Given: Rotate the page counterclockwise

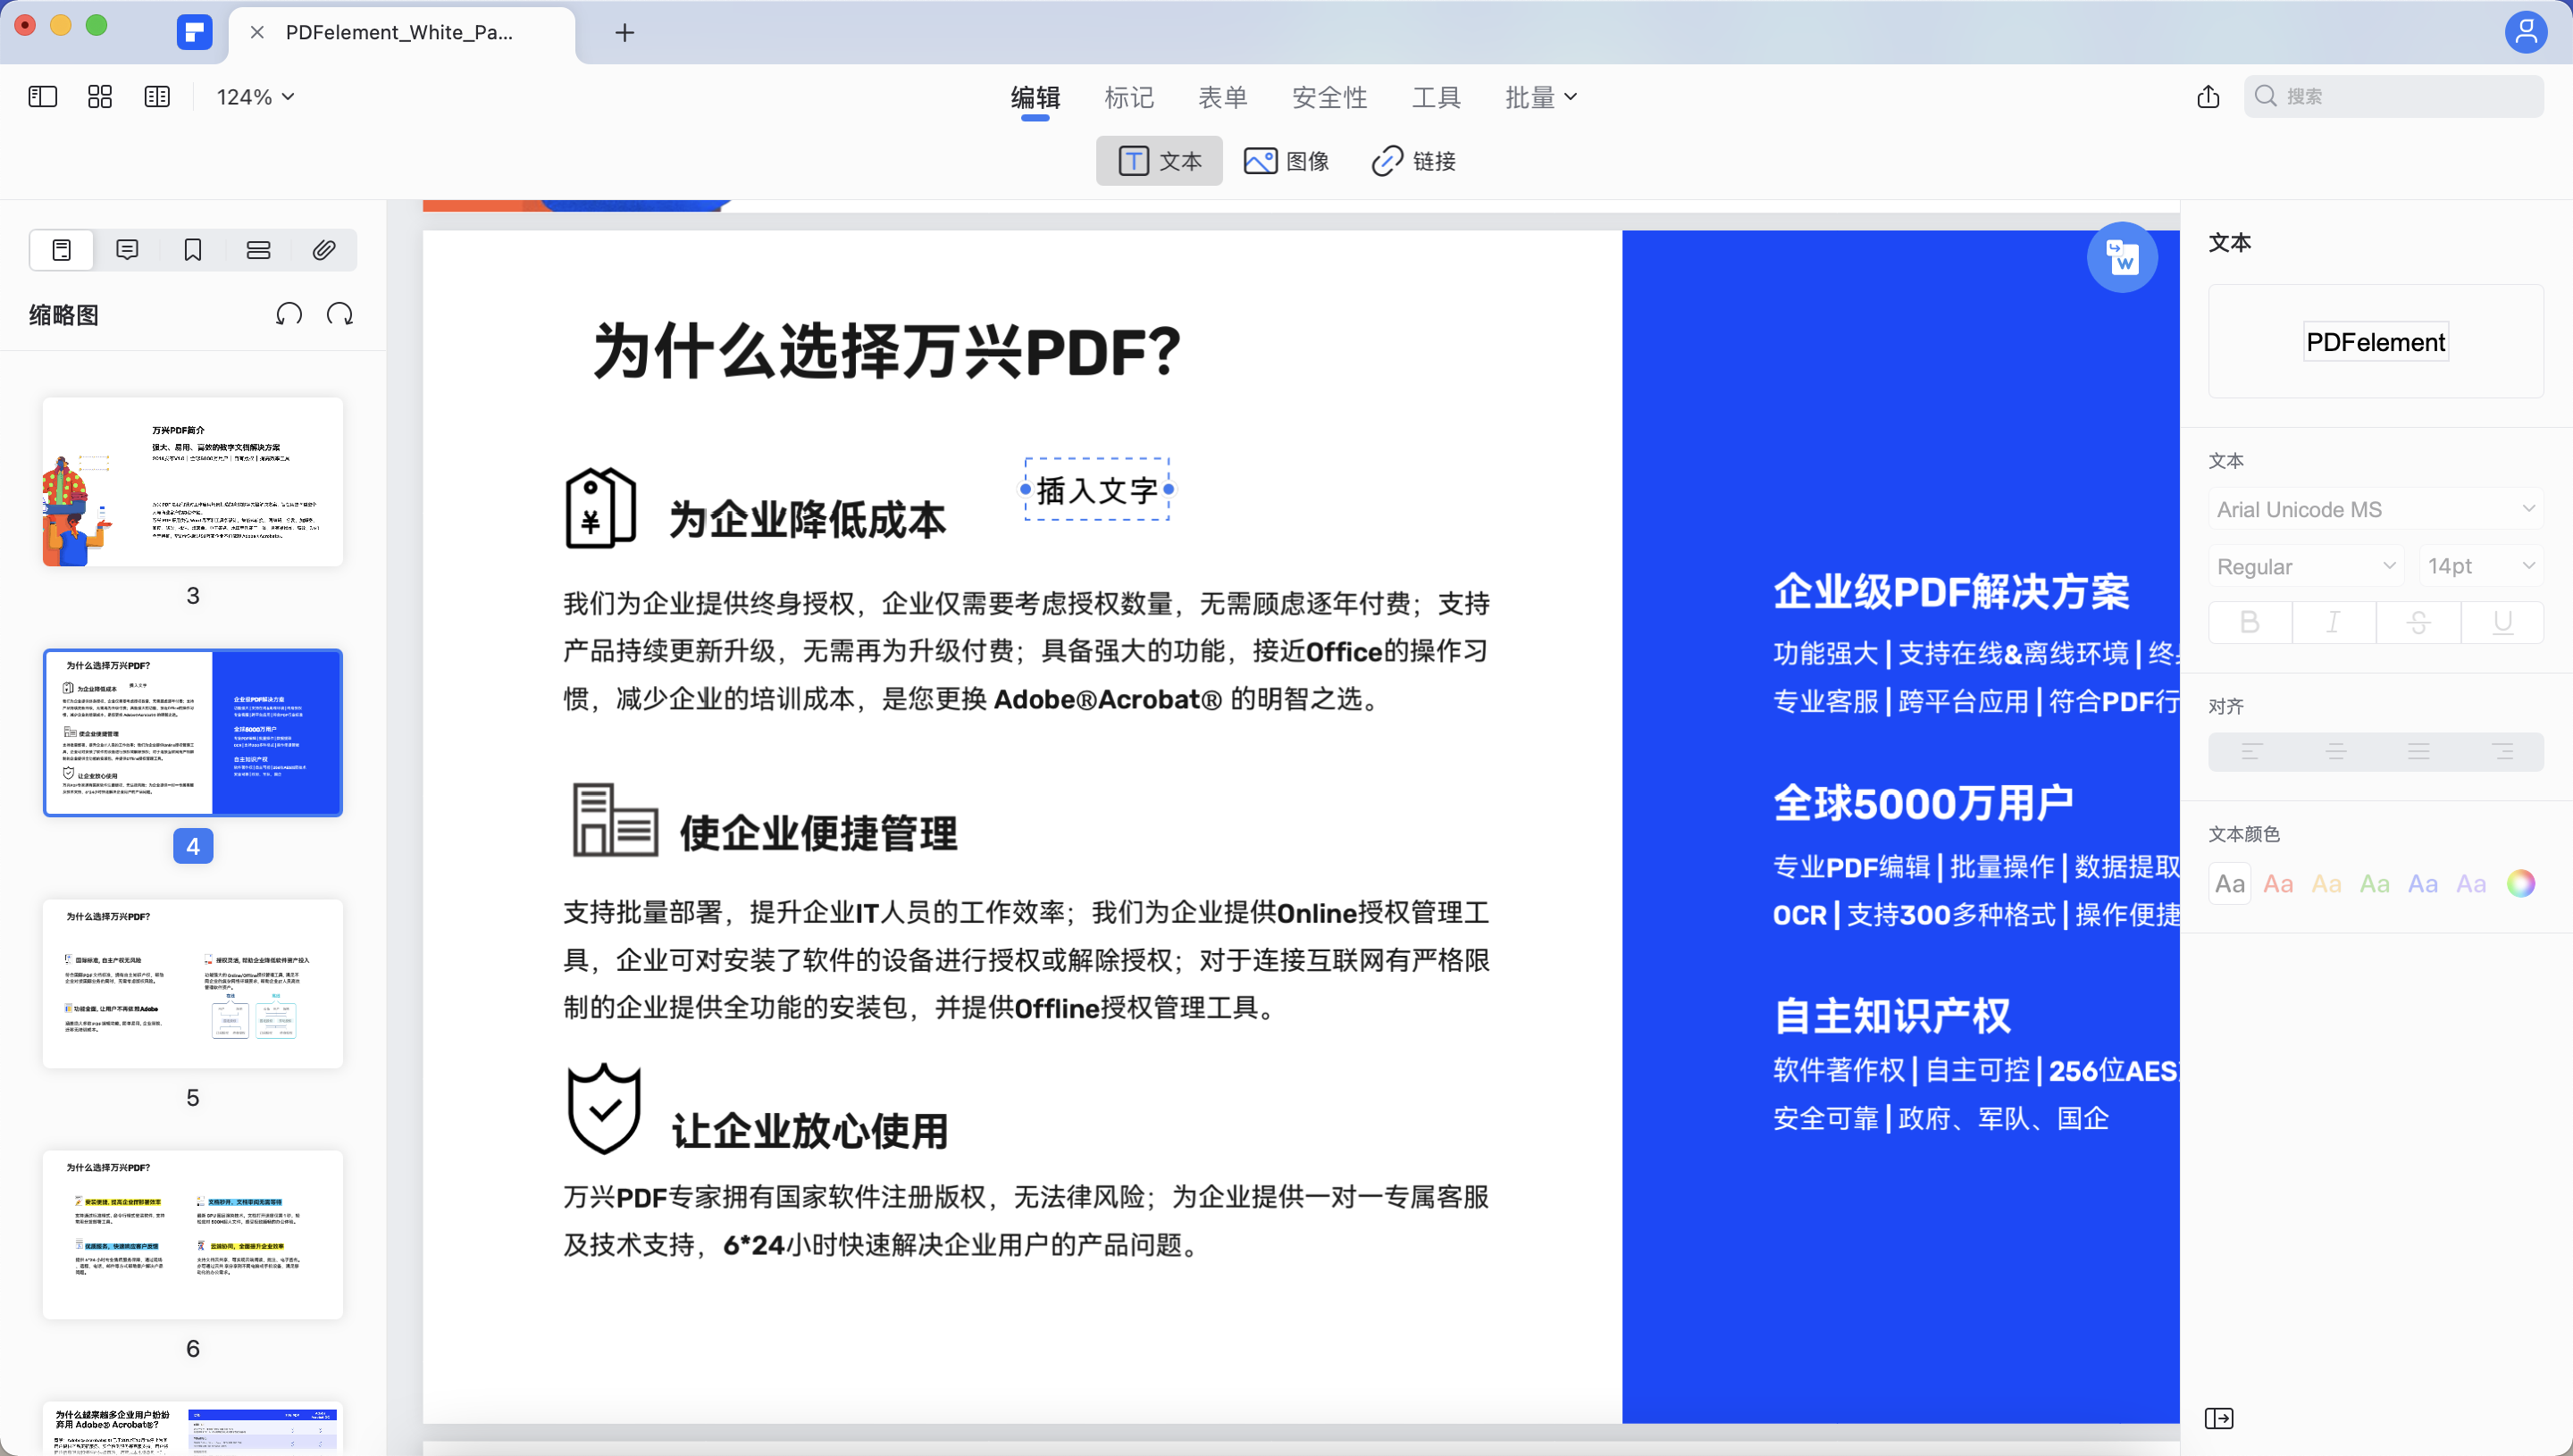Looking at the screenshot, I should click(x=288, y=313).
